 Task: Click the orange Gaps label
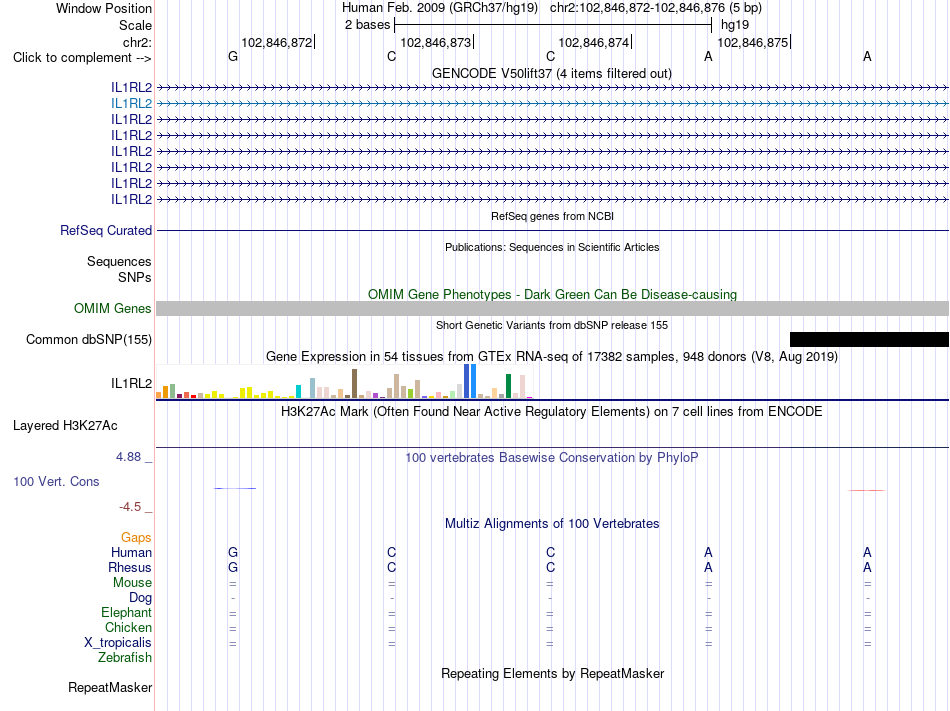[x=136, y=538]
